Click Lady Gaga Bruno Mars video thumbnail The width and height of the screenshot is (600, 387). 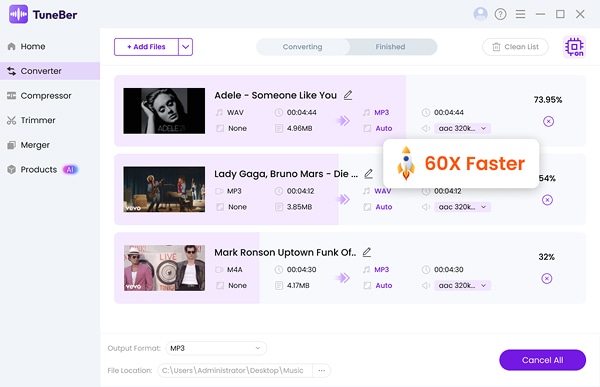tap(164, 189)
